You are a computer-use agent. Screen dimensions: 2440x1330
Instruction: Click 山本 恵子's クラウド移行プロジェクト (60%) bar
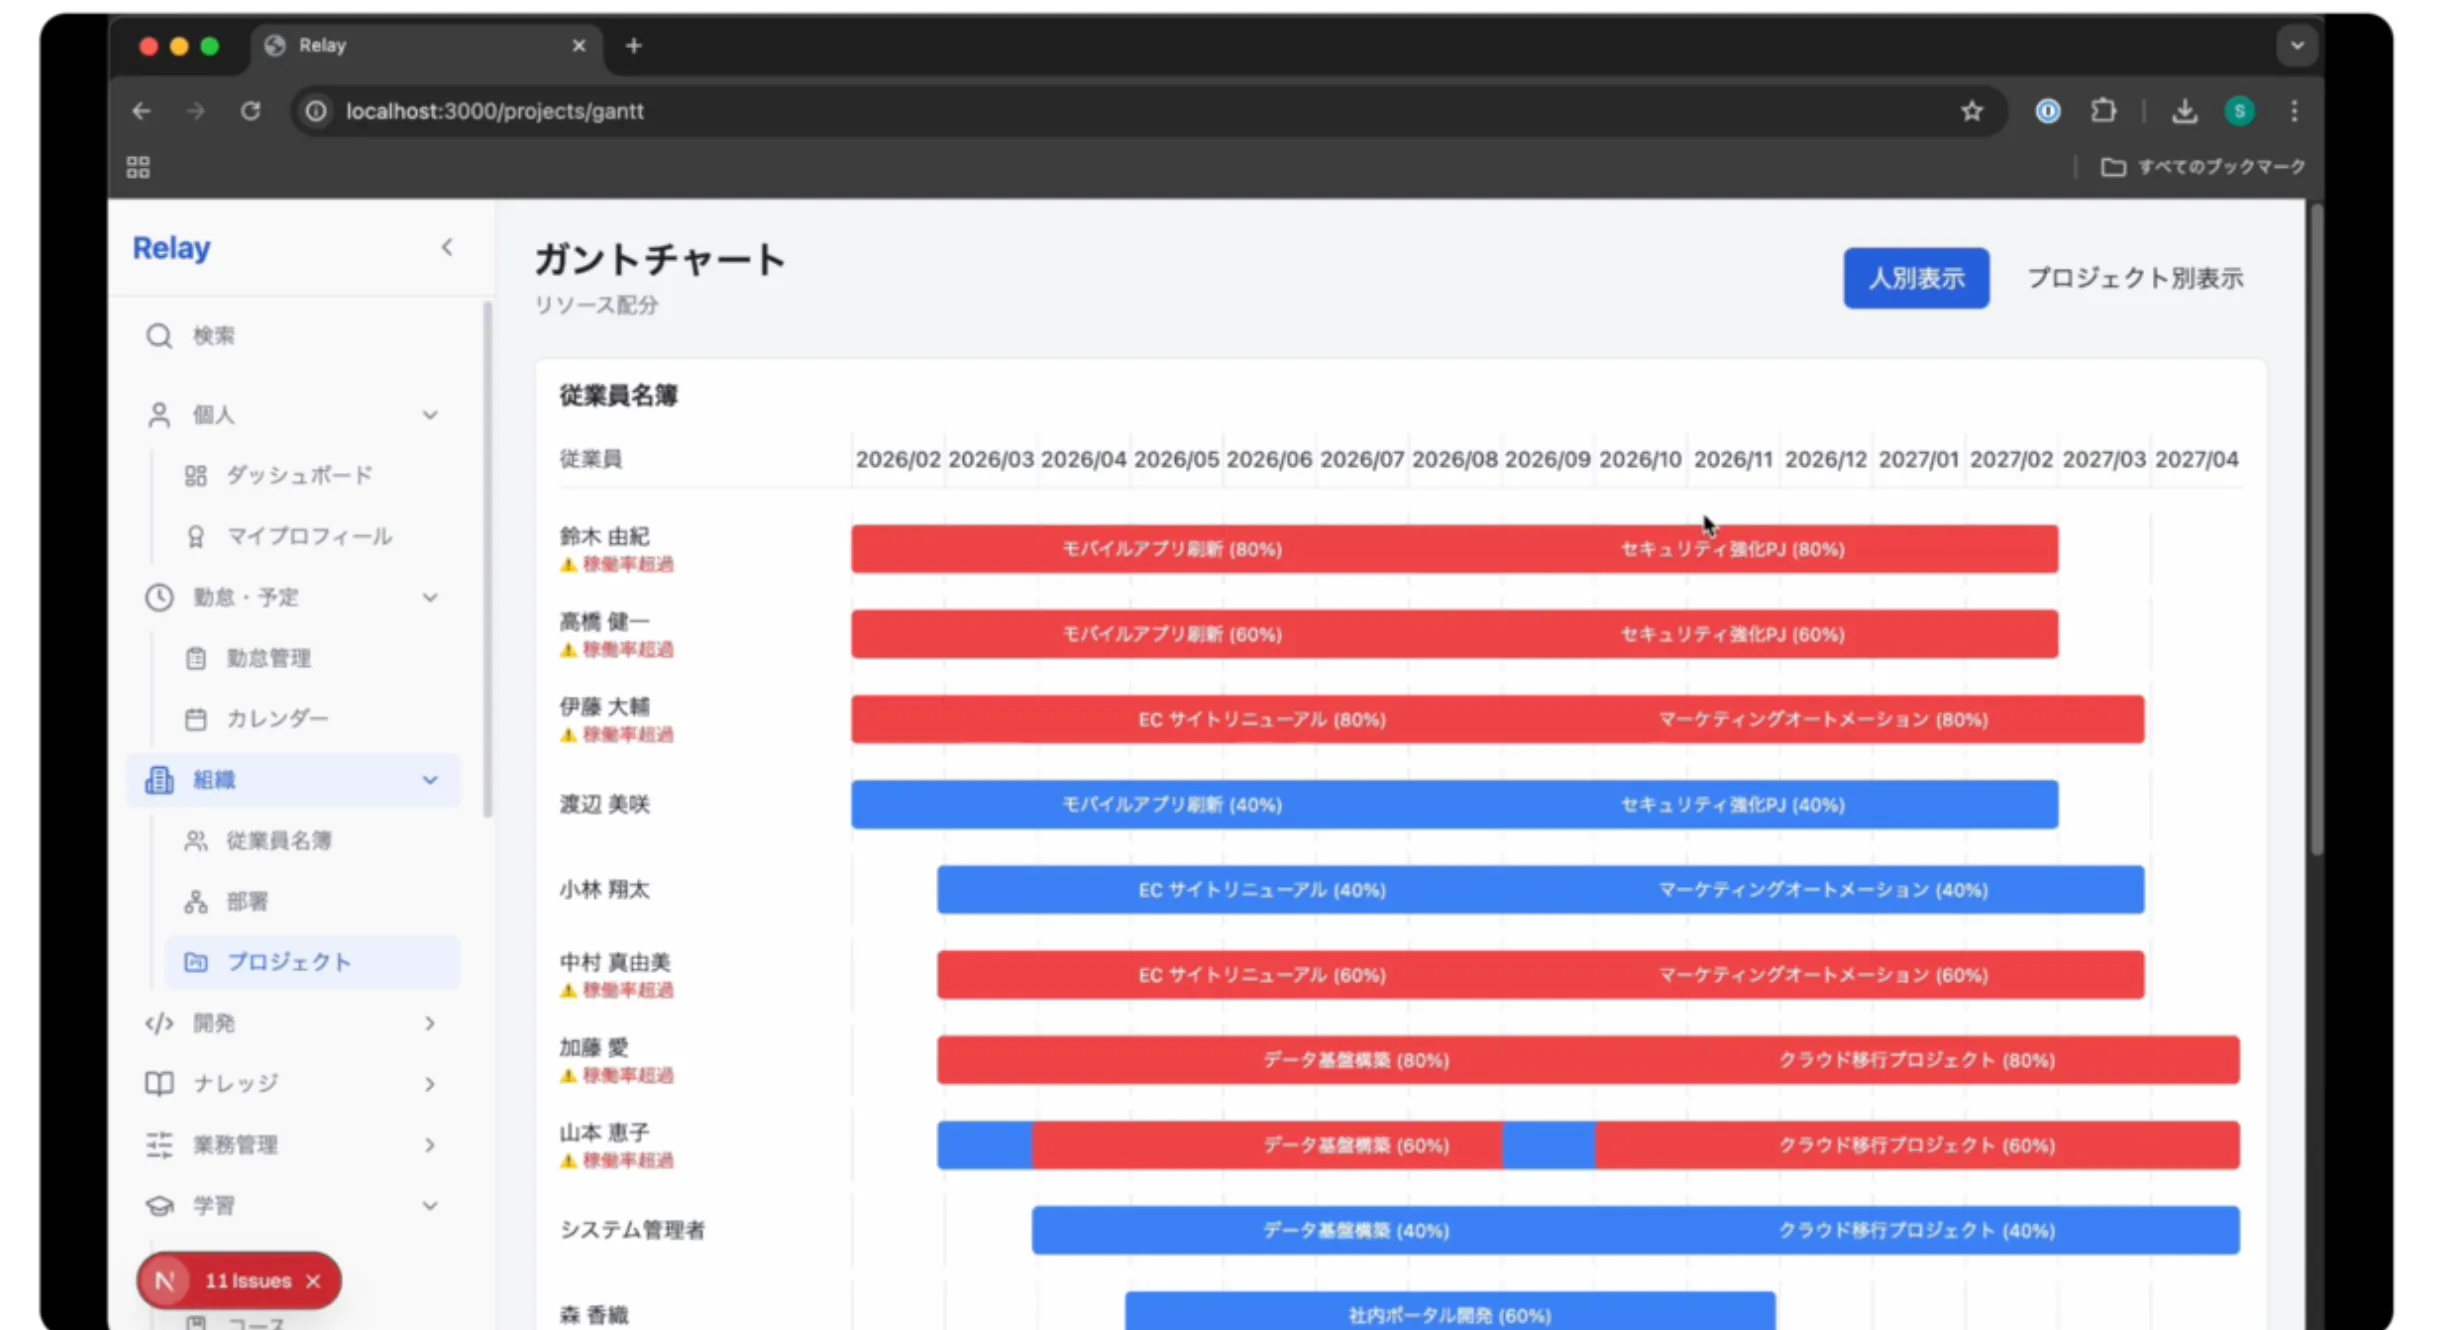pos(1917,1145)
